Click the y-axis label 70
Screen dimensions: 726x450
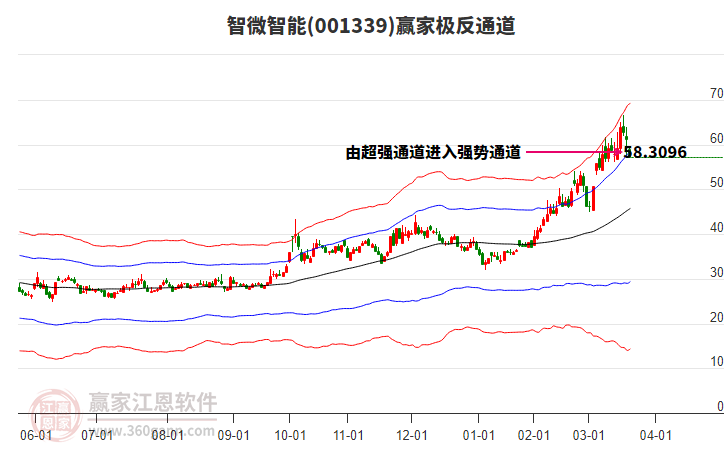coord(717,94)
